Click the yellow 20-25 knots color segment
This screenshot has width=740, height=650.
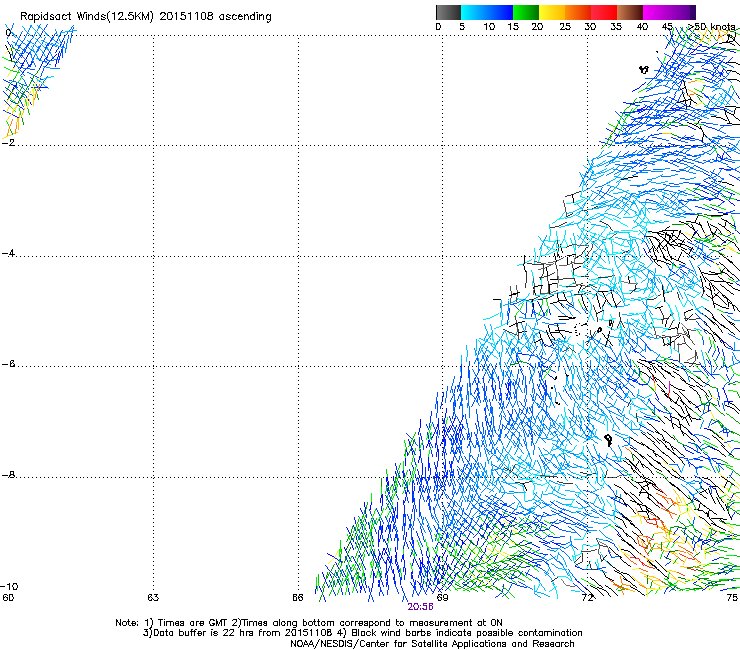(x=552, y=12)
